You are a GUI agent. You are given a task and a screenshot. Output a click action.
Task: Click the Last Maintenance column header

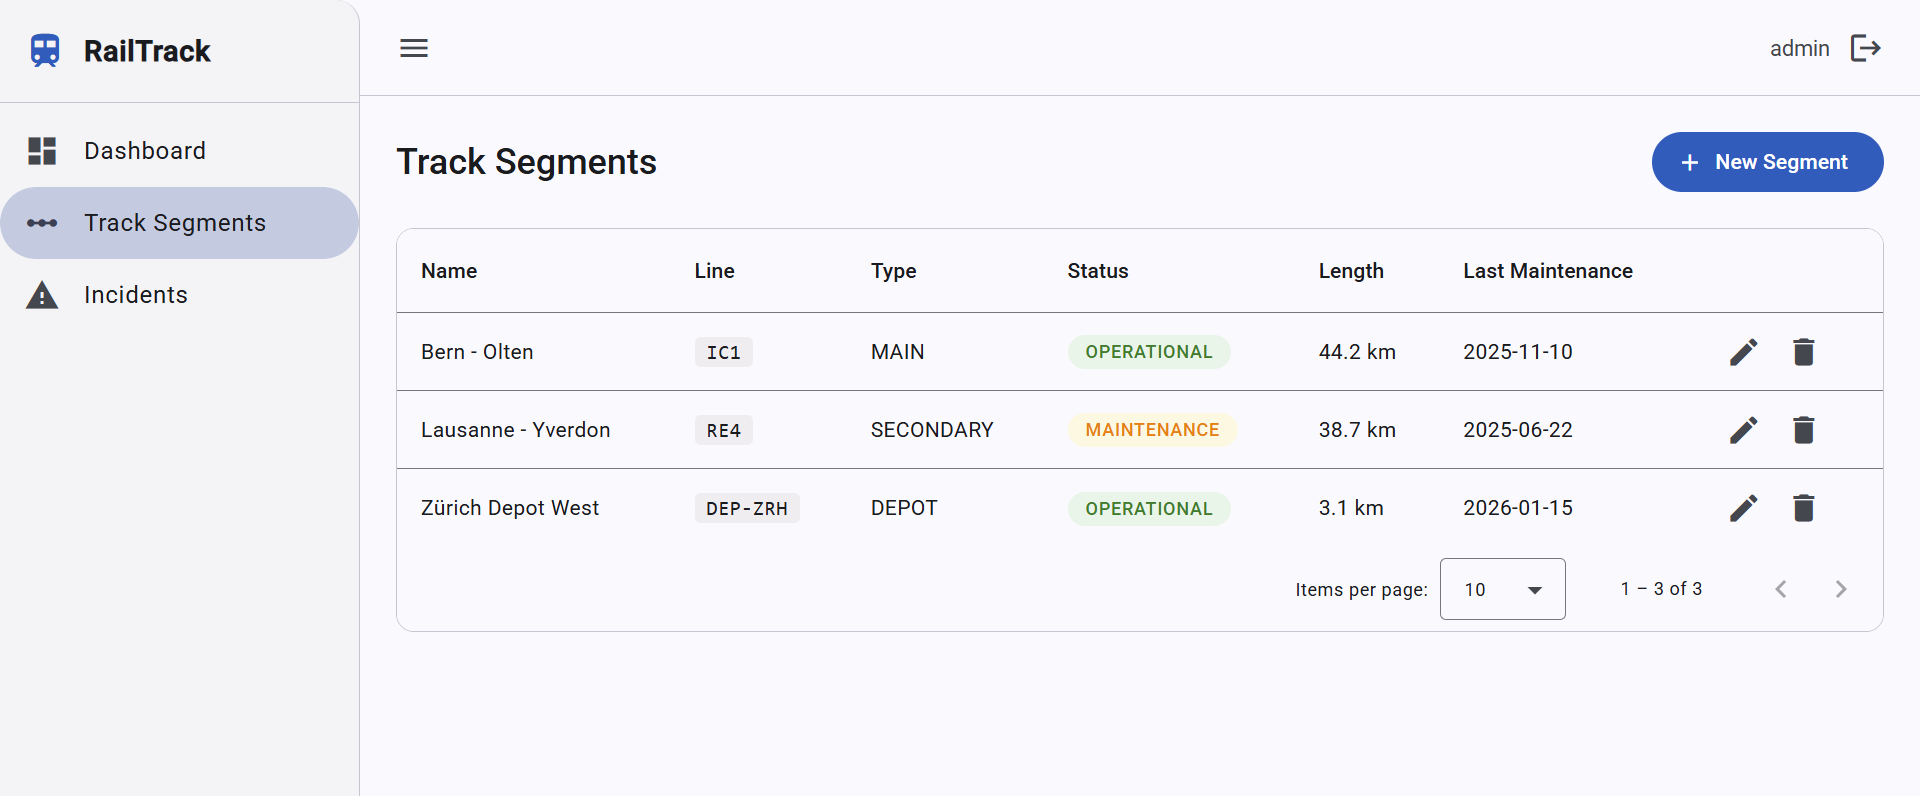click(x=1547, y=271)
